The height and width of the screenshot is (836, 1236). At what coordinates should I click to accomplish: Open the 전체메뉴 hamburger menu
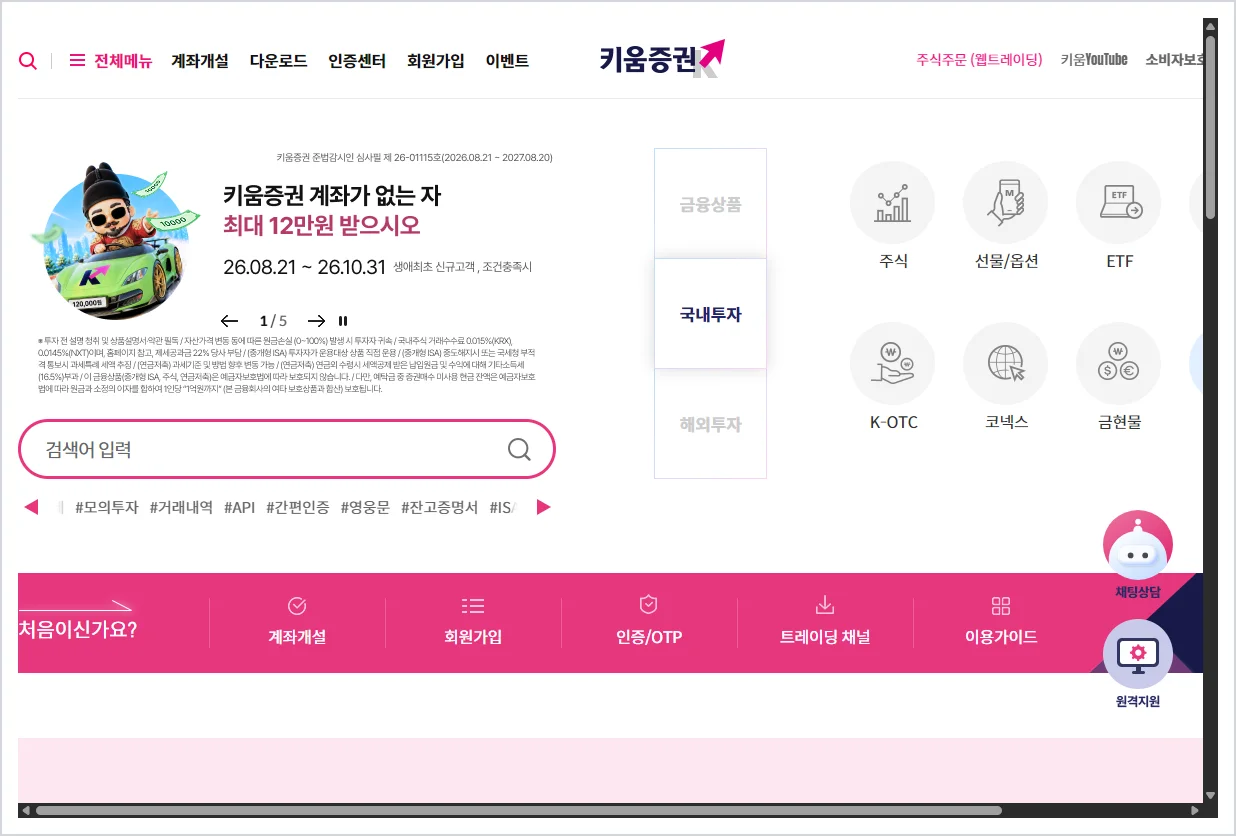[x=110, y=61]
